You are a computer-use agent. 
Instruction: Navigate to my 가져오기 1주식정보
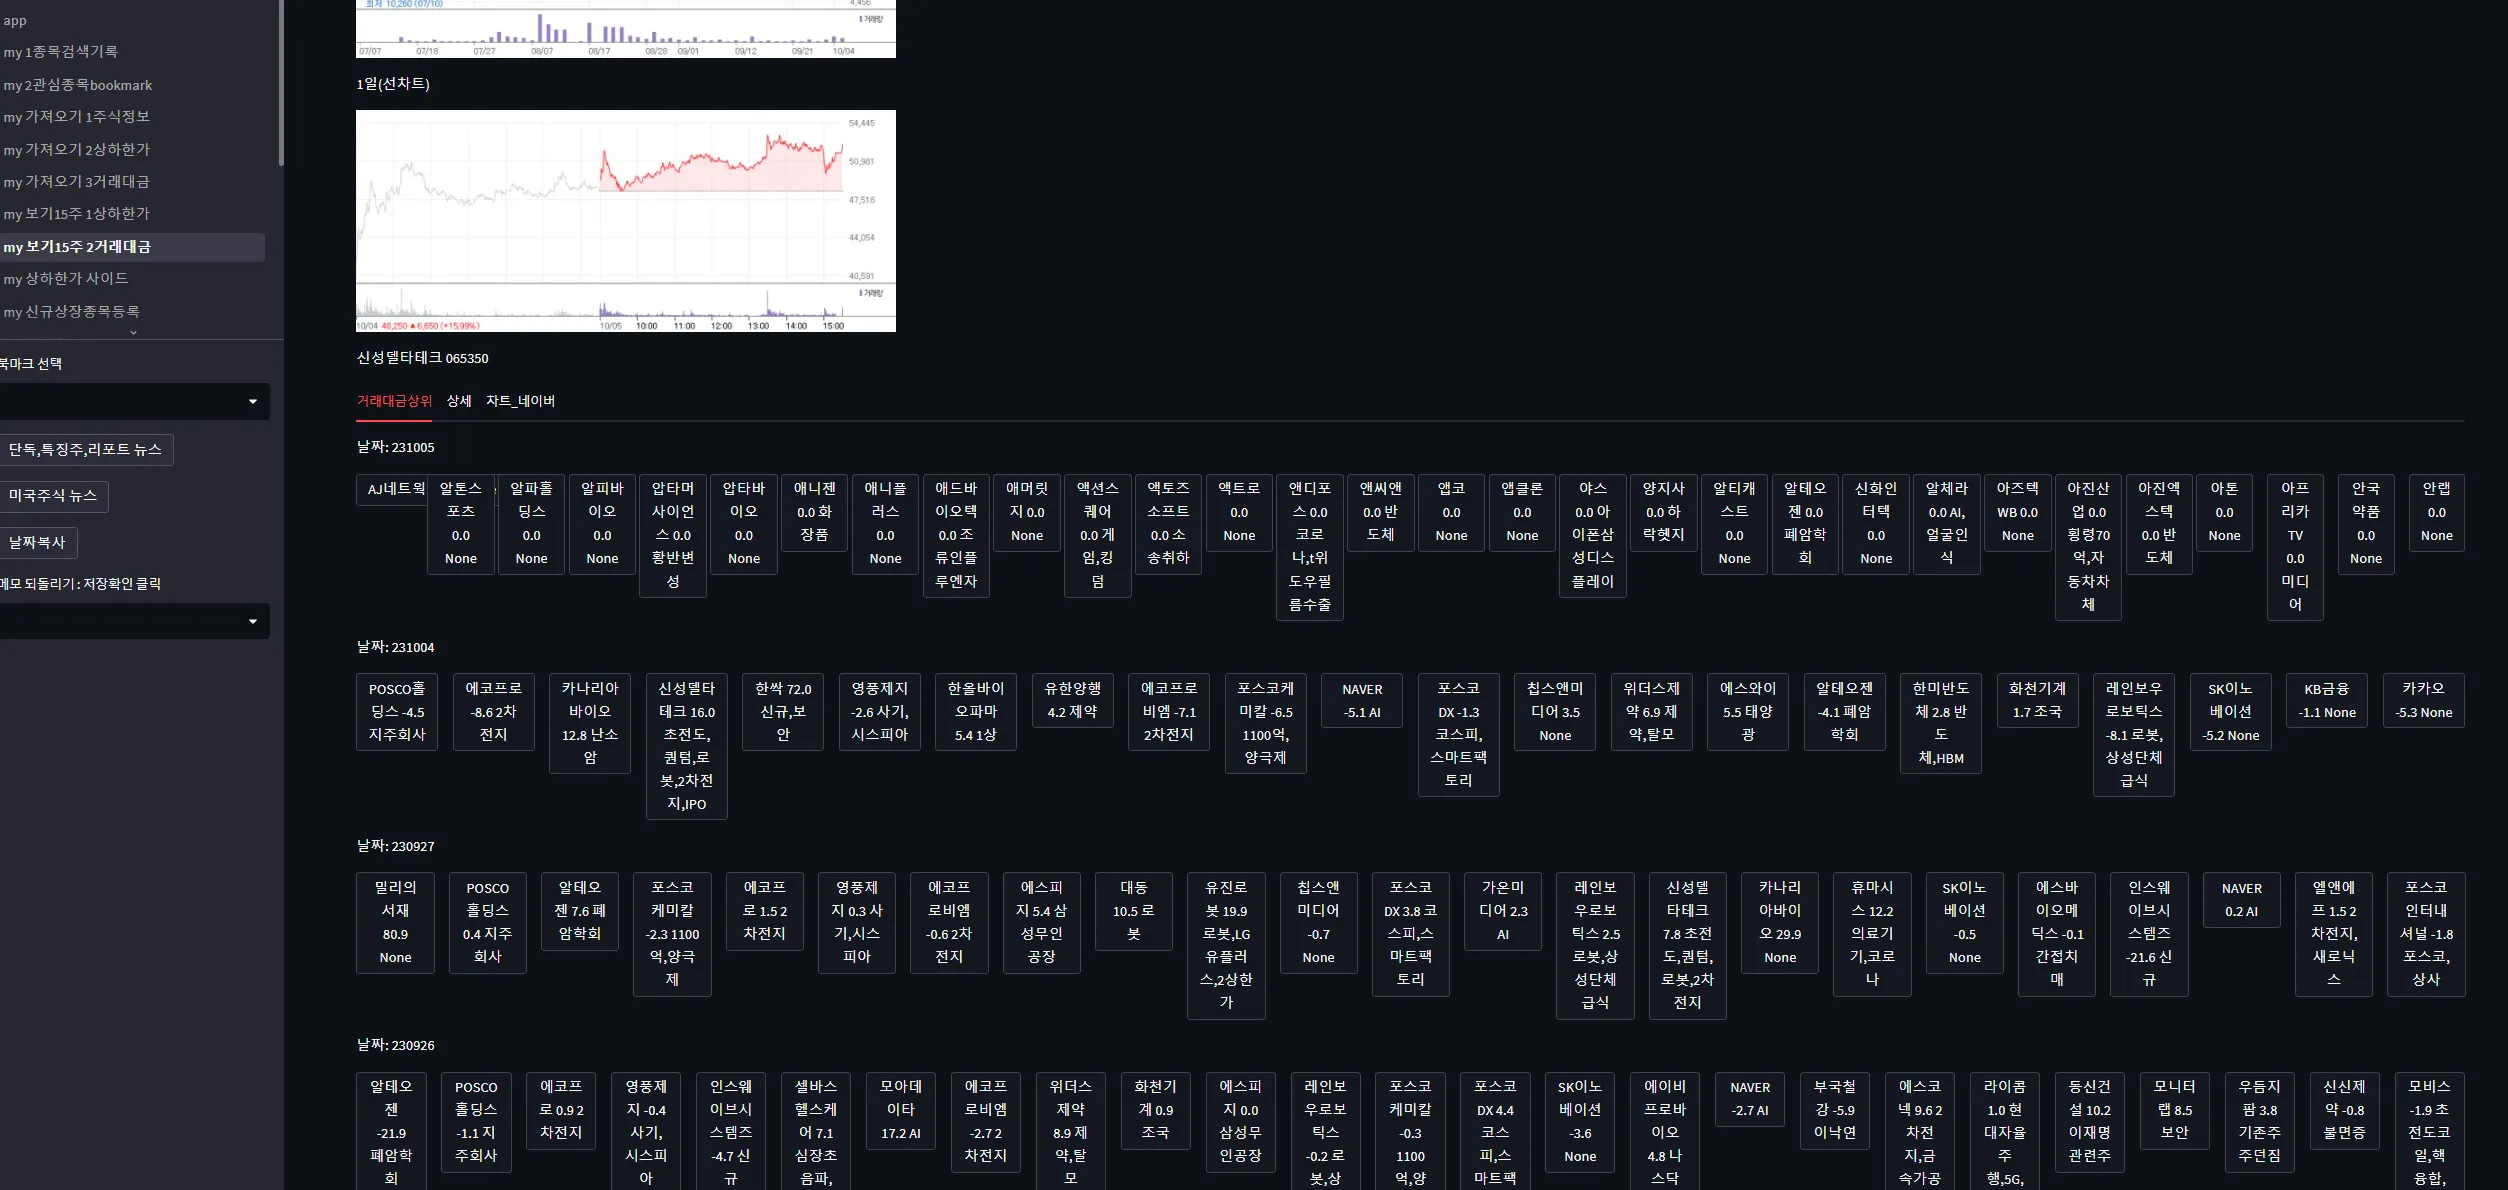pos(77,117)
